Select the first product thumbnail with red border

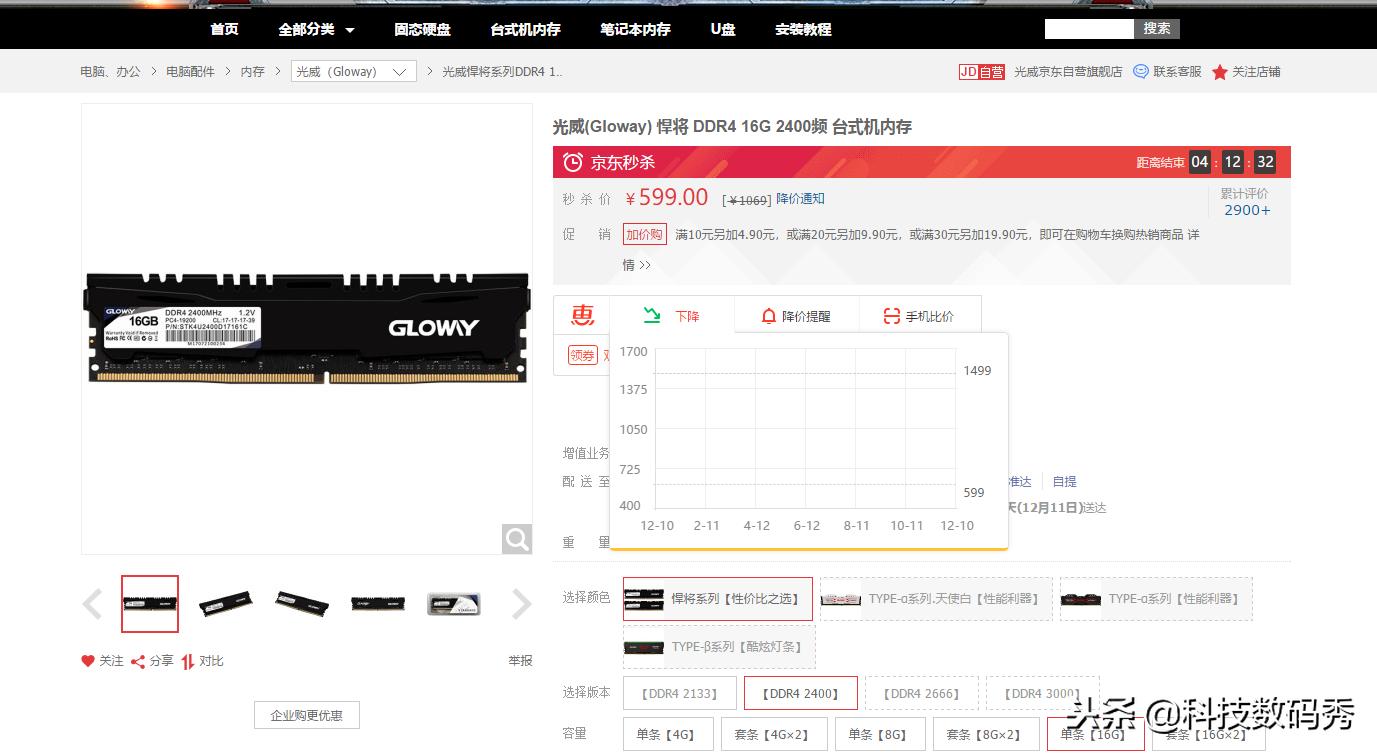150,604
